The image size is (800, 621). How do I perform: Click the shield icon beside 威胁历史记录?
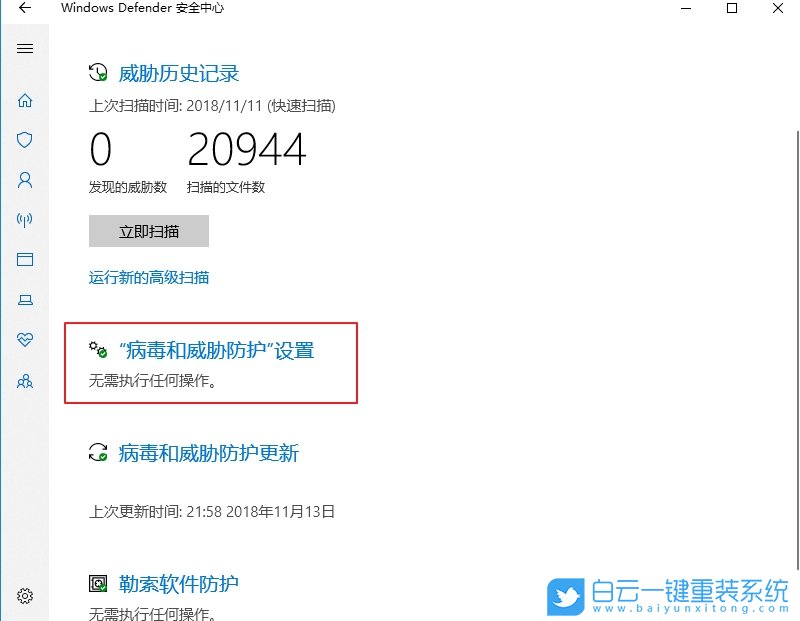click(95, 72)
